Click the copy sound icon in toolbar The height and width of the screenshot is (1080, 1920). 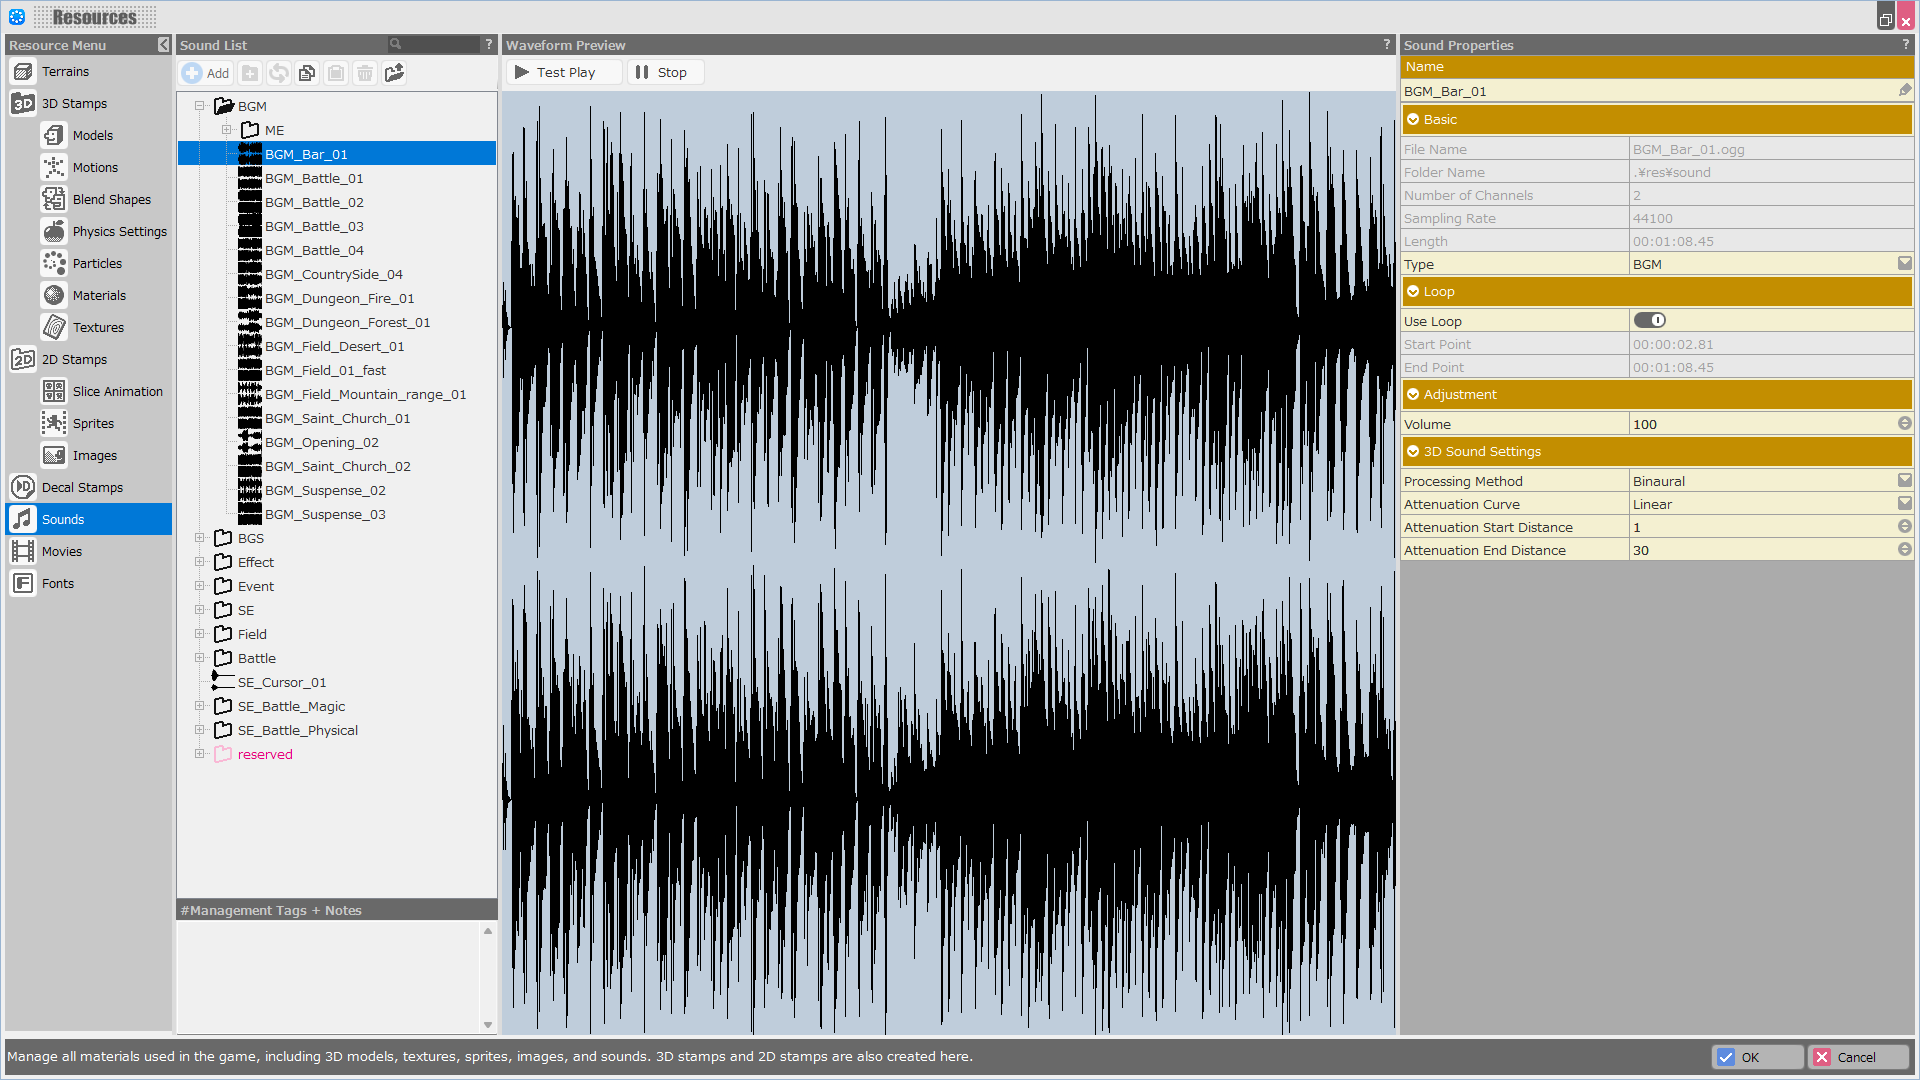tap(307, 73)
